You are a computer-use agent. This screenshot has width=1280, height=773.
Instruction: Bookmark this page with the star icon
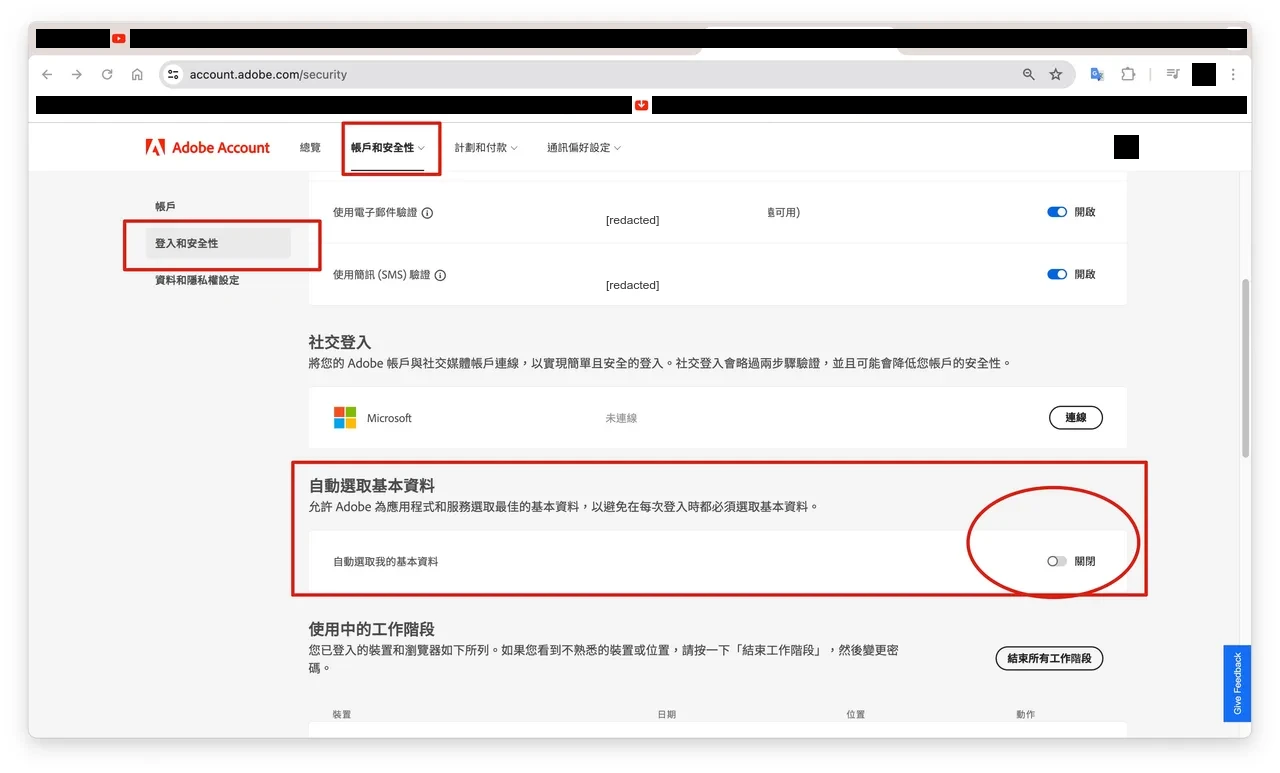[1056, 75]
